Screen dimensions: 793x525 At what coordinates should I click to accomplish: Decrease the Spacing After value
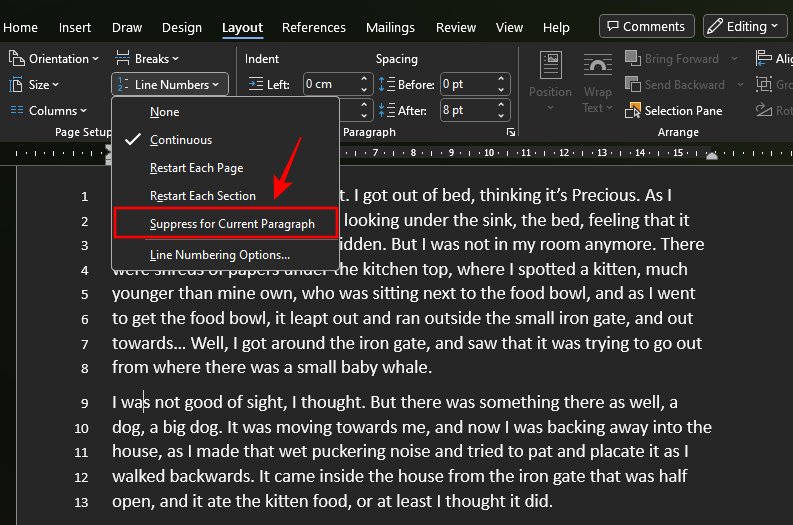click(x=501, y=115)
